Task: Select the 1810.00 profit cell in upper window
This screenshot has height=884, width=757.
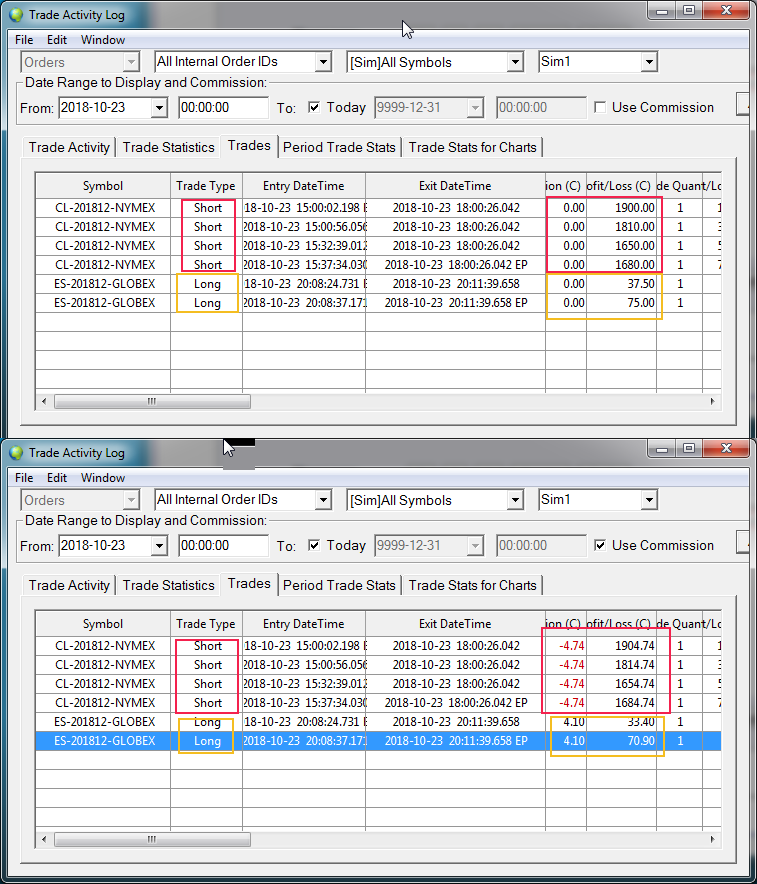Action: point(621,227)
